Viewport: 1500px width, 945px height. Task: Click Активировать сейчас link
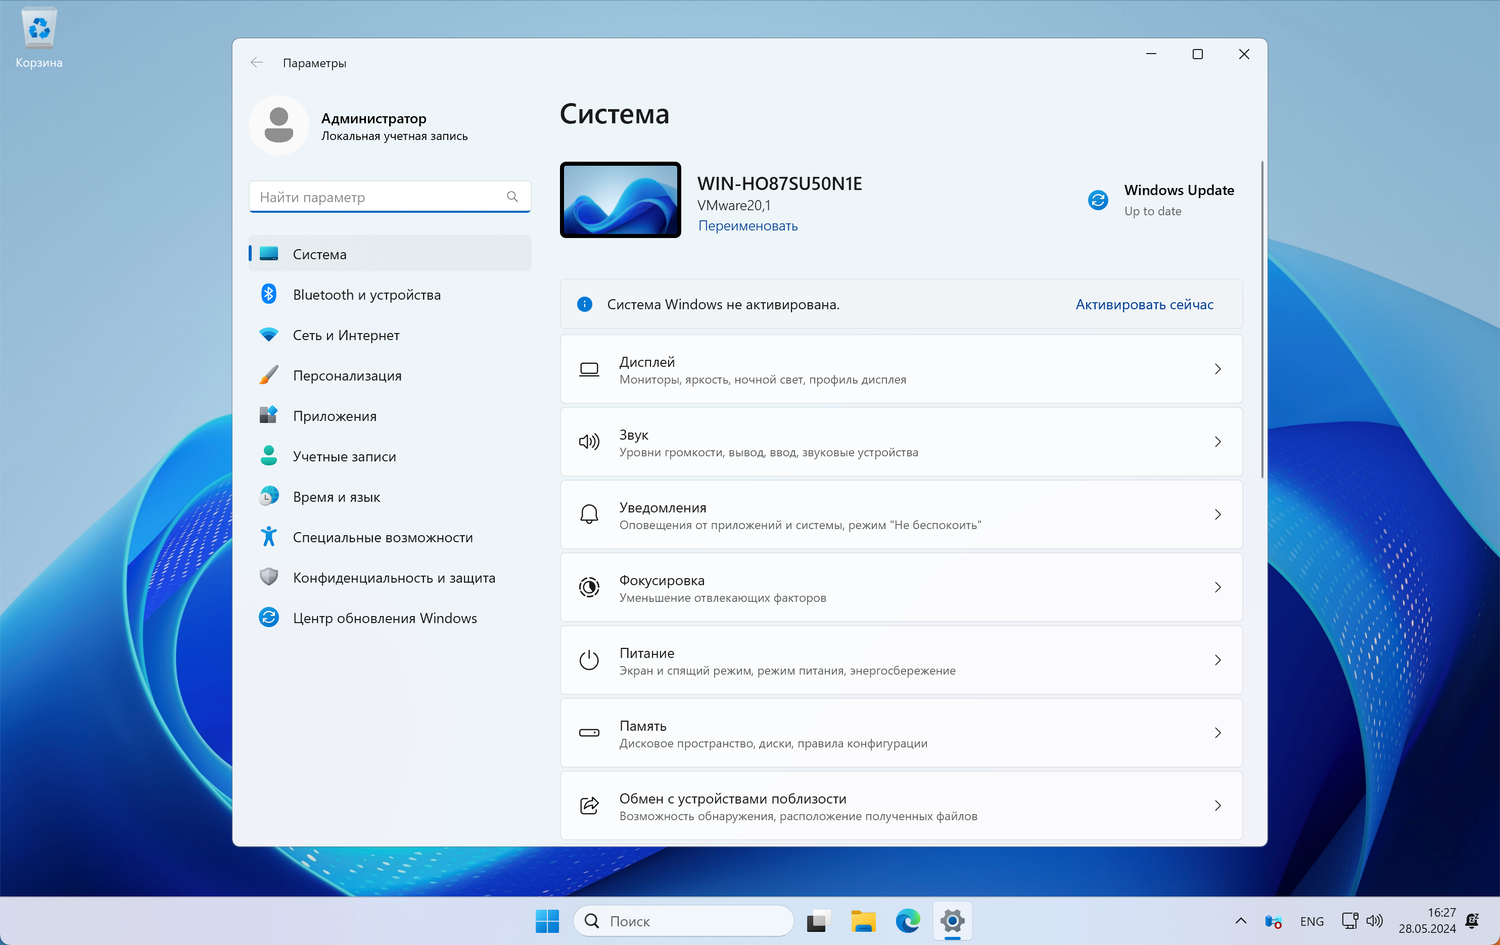click(x=1144, y=305)
